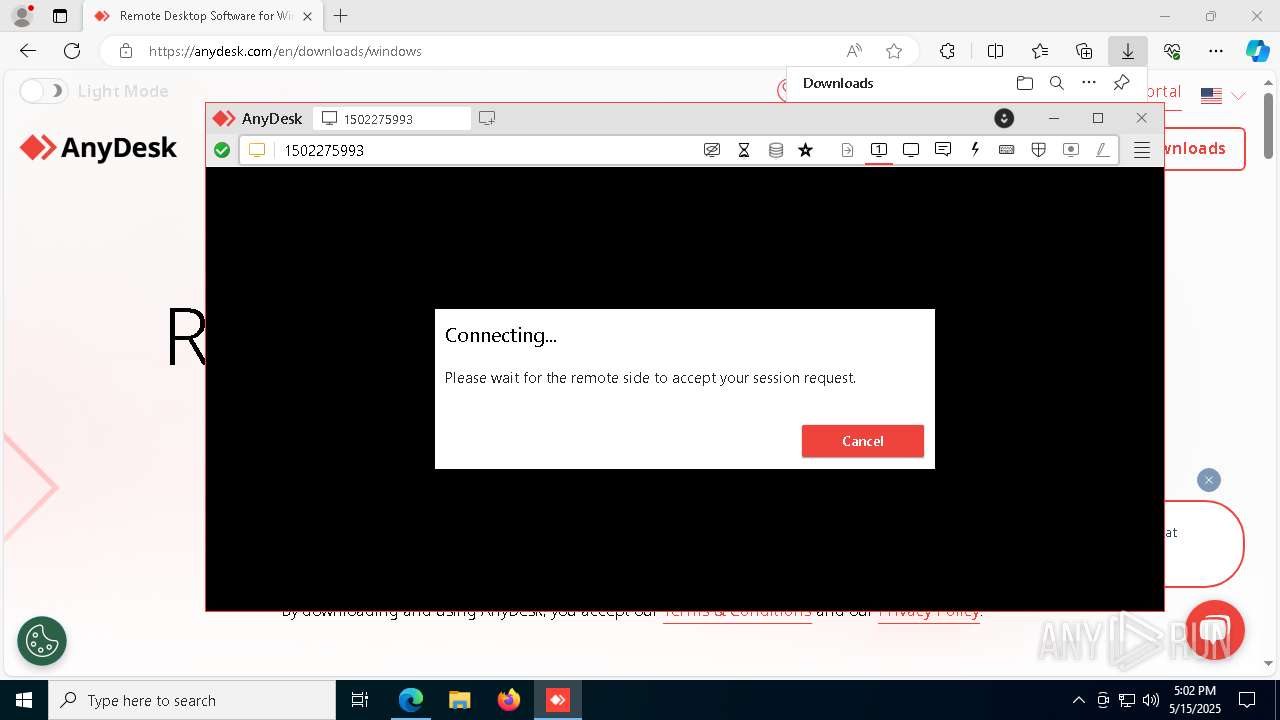The image size is (1280, 720).
Task: Add page to favorites star in address bar
Action: pos(894,51)
